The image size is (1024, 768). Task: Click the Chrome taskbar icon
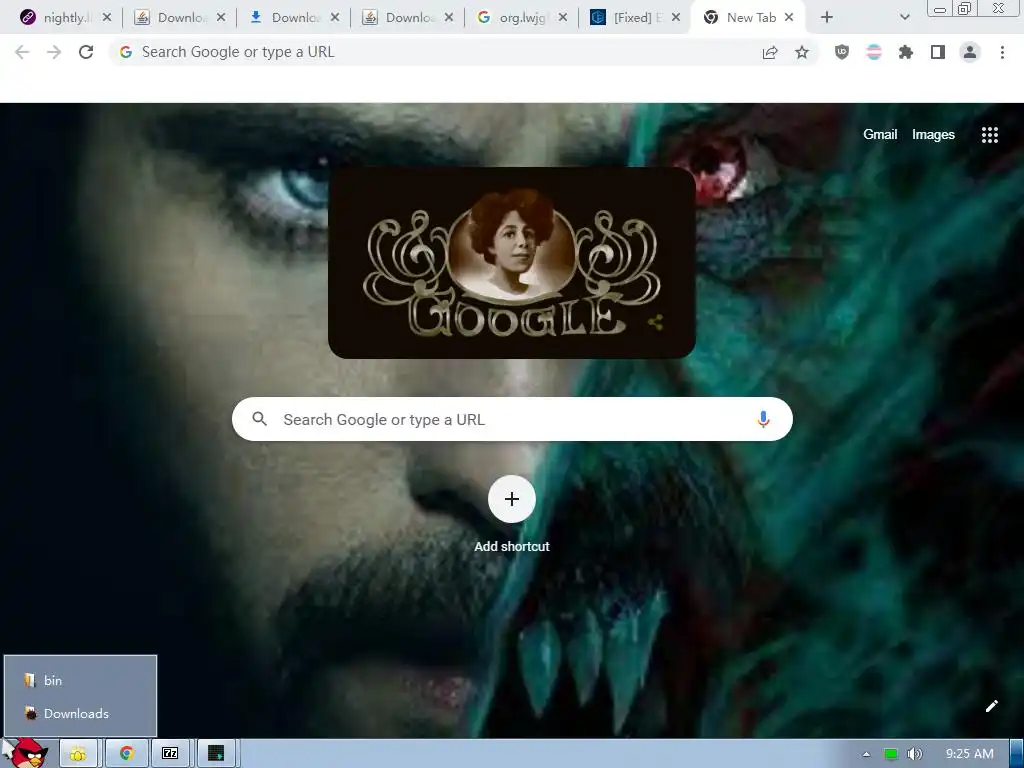pos(127,754)
